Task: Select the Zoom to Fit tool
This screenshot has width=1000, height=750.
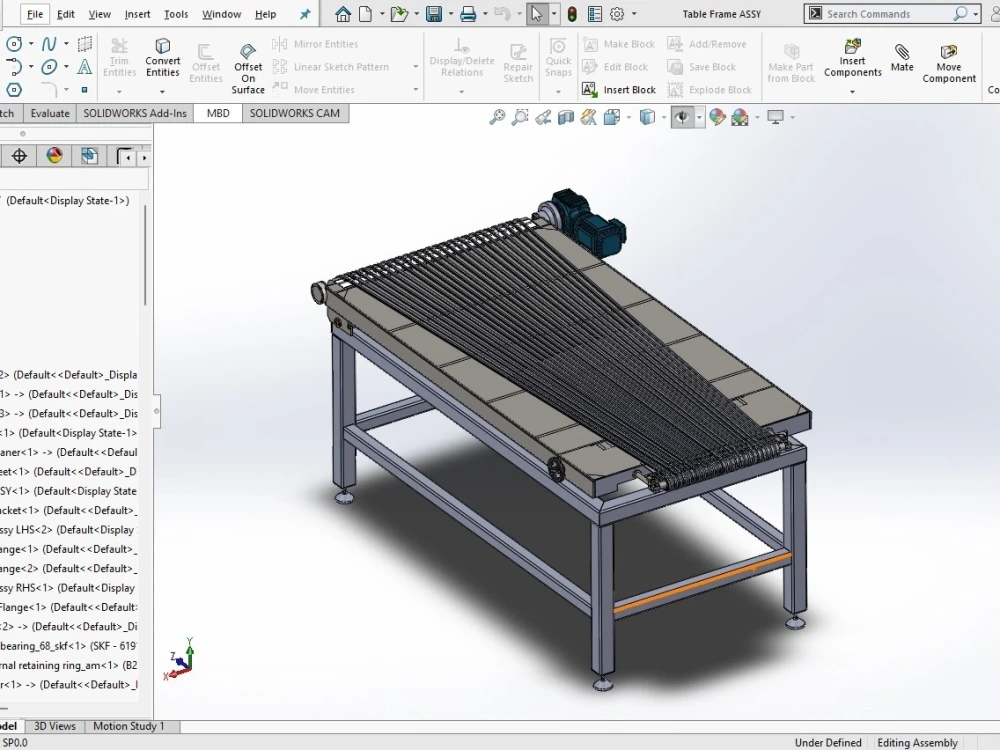Action: (497, 117)
